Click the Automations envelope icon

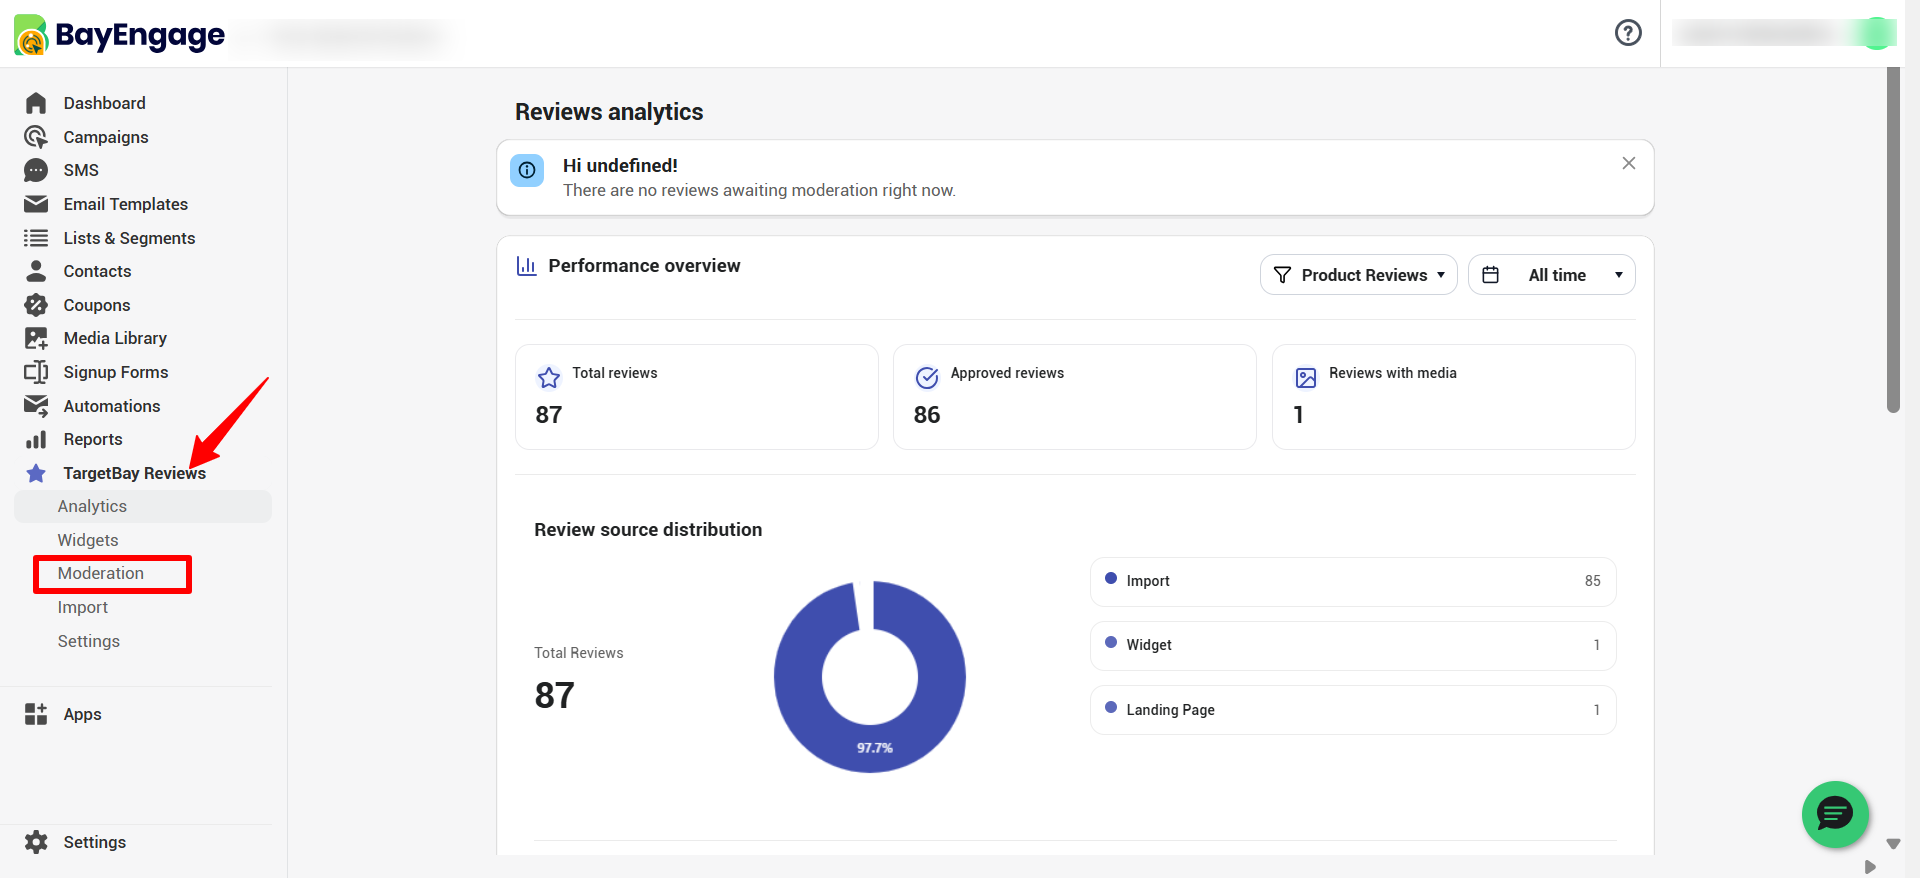(x=36, y=406)
